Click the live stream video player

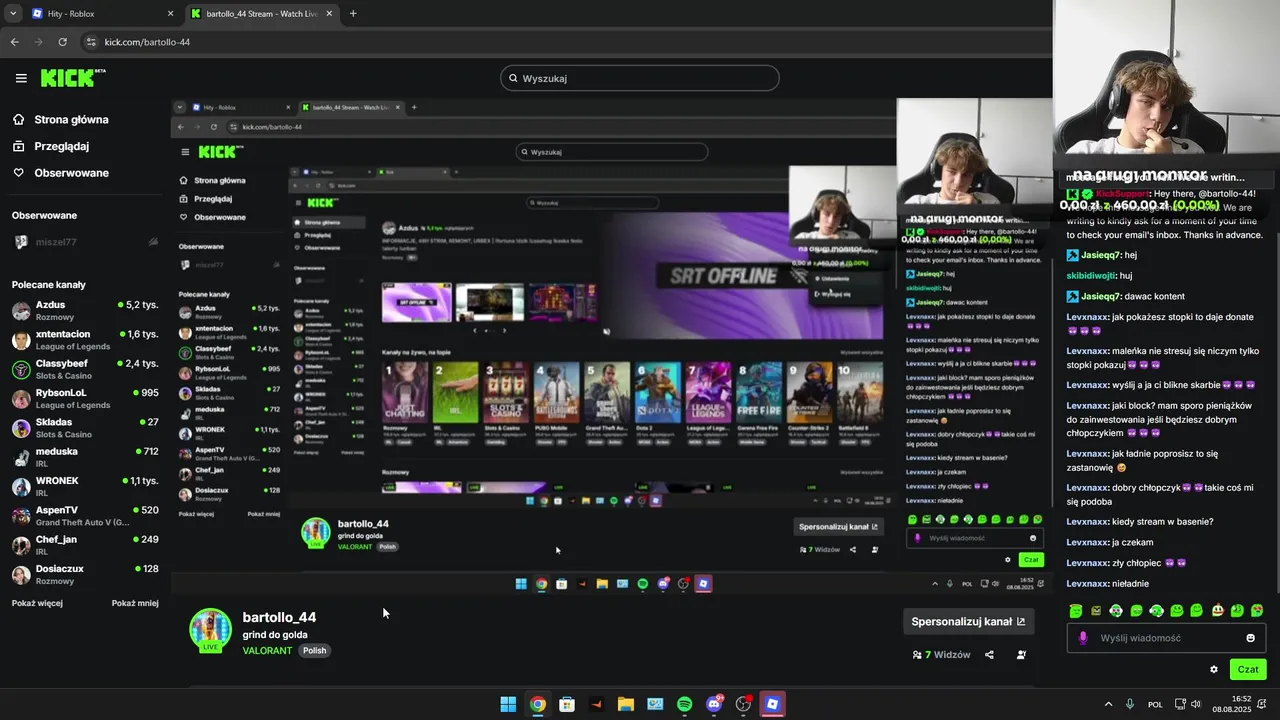pyautogui.click(x=612, y=344)
